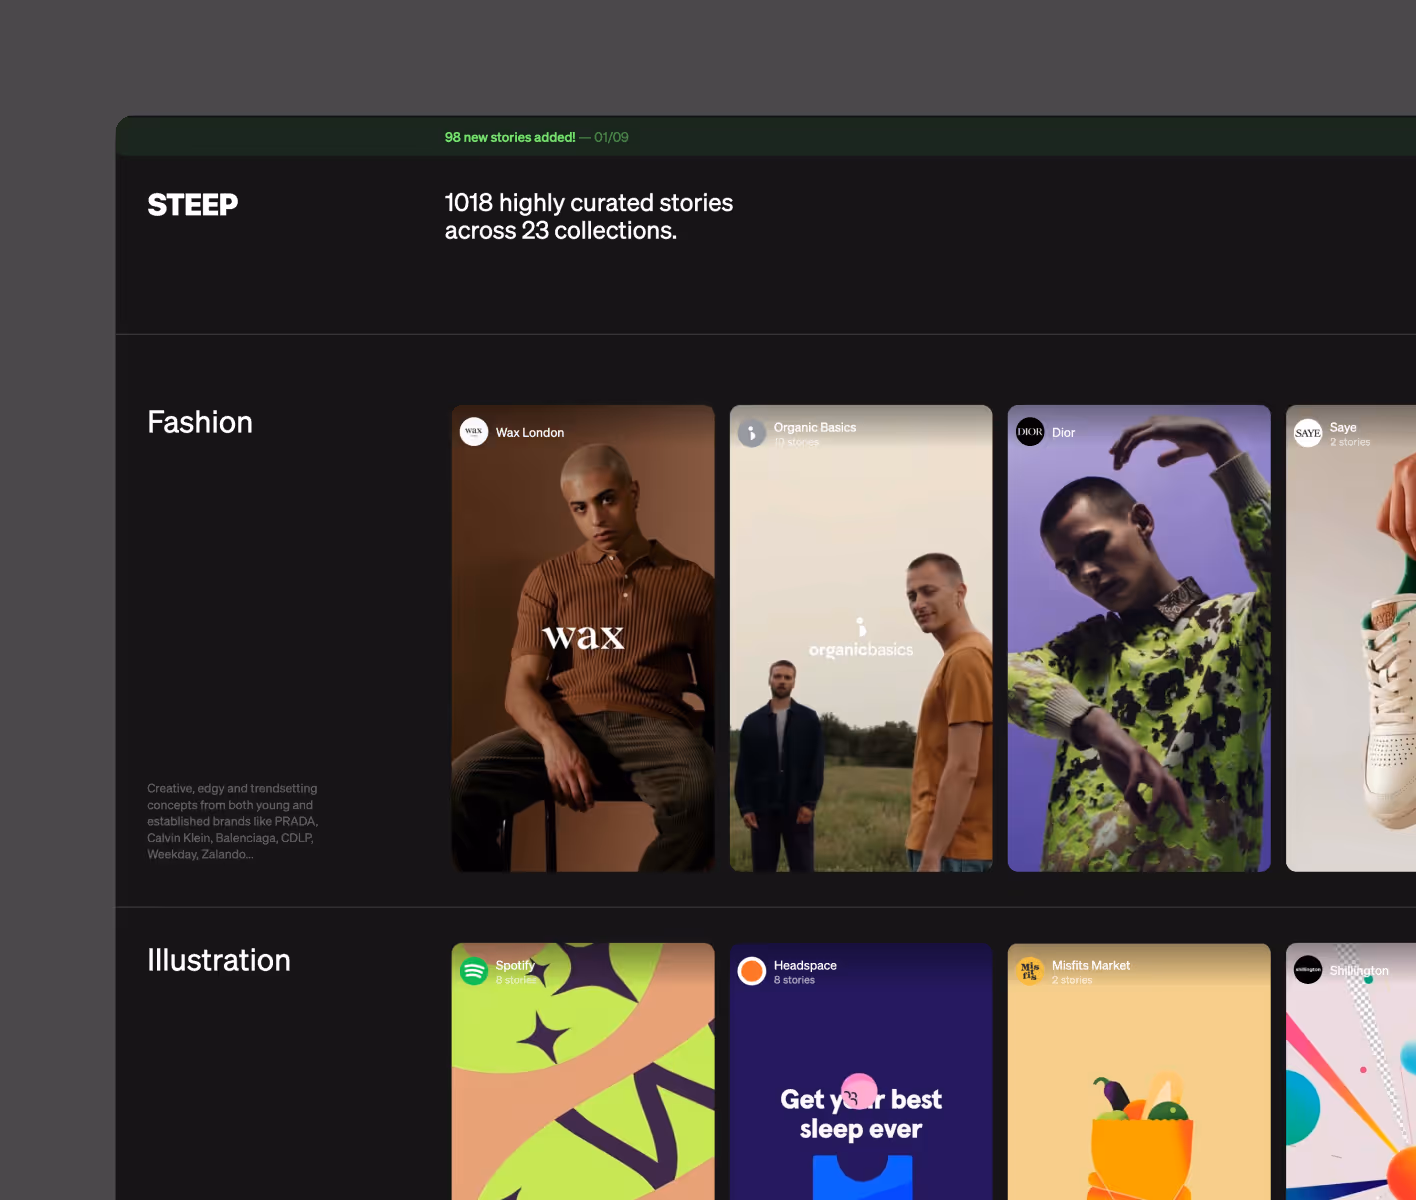Click the Spotify logo icon

click(474, 971)
